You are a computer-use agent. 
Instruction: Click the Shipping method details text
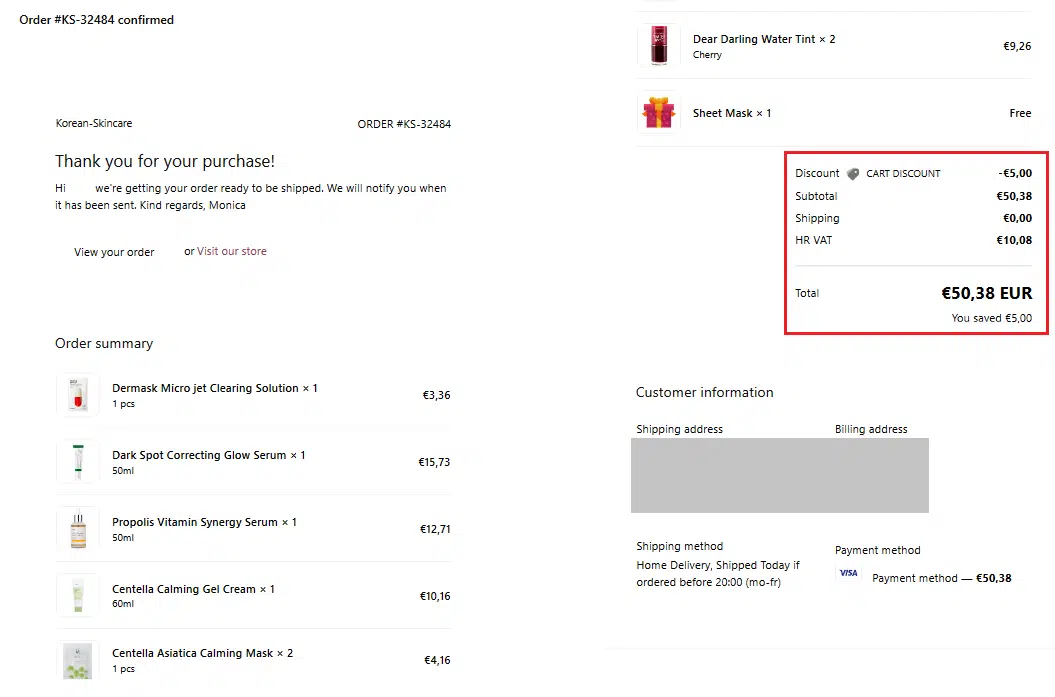coord(718,573)
